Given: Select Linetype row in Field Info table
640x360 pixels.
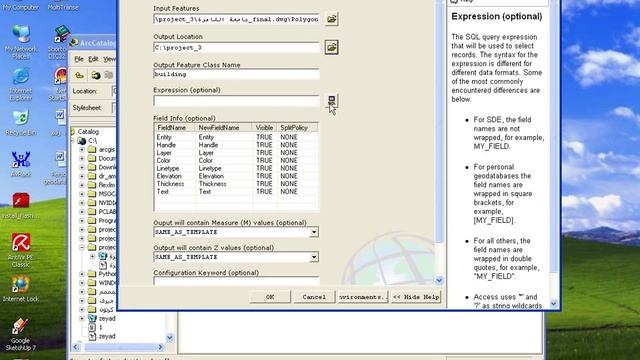Looking at the screenshot, I should tap(236, 168).
